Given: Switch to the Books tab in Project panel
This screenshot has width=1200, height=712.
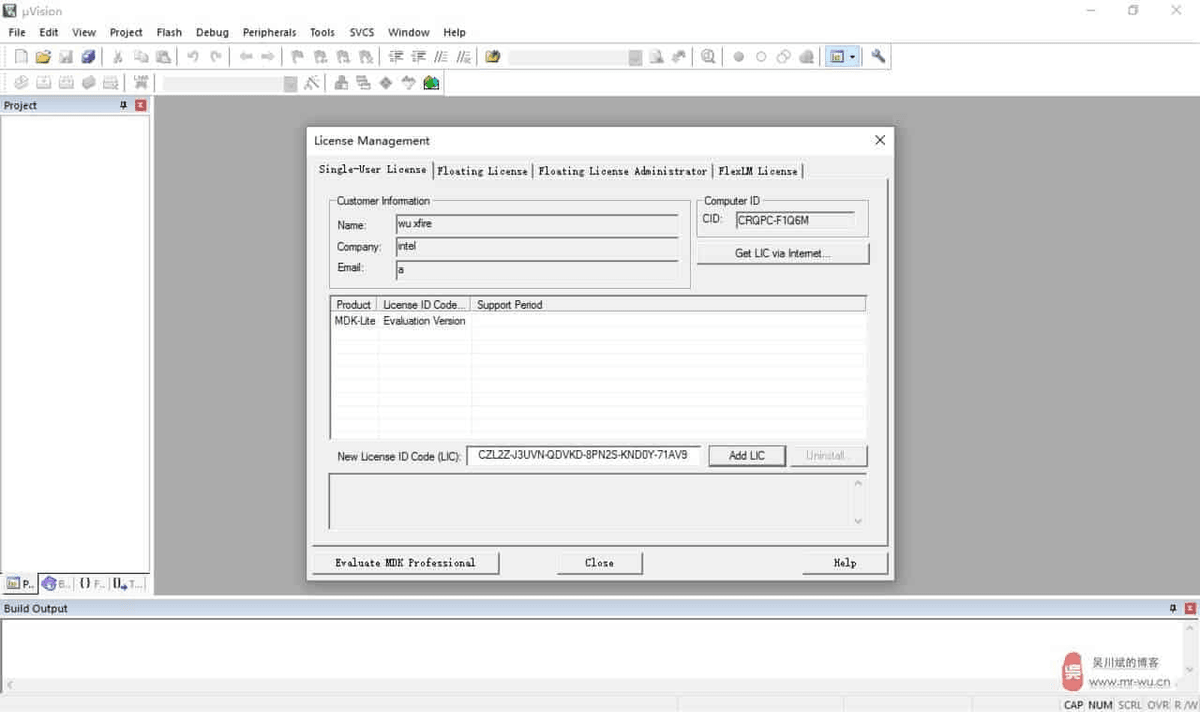Looking at the screenshot, I should click(x=56, y=583).
